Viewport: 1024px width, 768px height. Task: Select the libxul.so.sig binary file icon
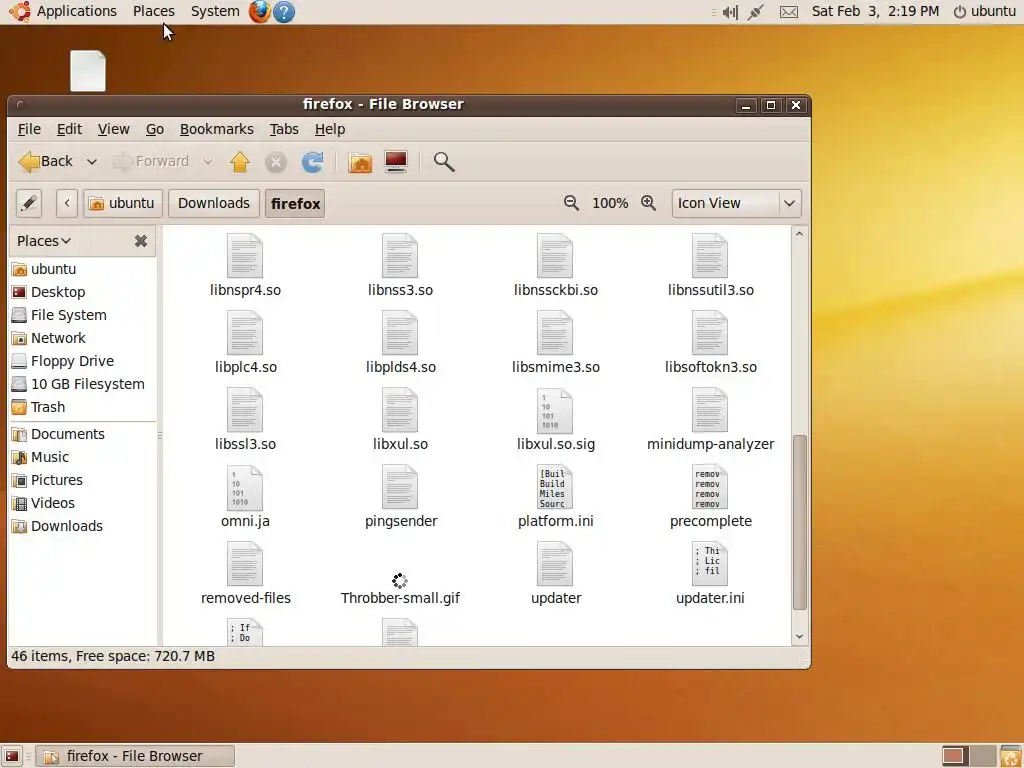(555, 410)
